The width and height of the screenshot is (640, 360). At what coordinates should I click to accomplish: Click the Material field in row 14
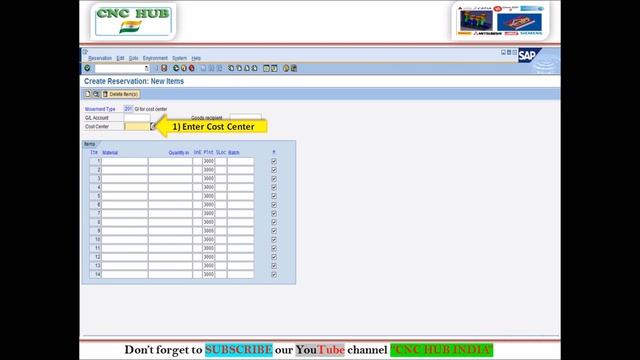[124, 274]
